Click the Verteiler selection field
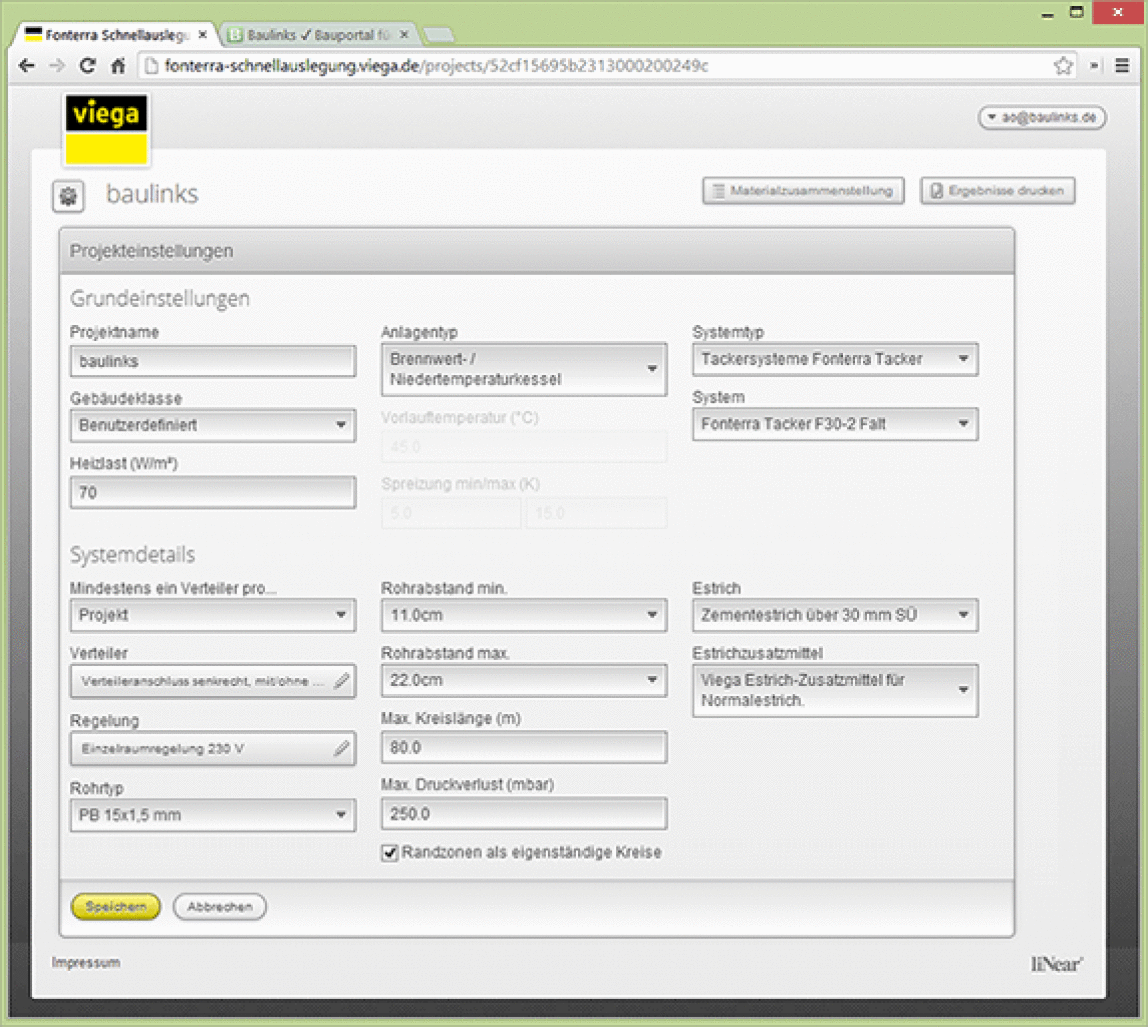 point(212,681)
